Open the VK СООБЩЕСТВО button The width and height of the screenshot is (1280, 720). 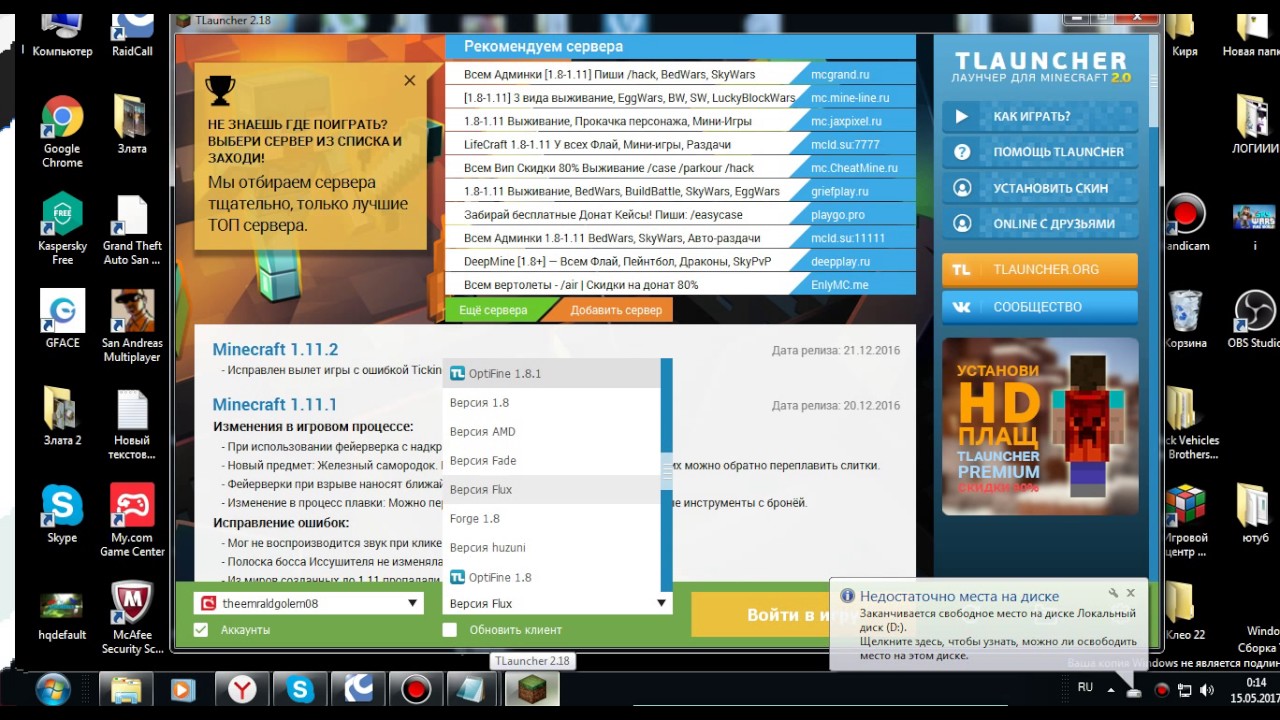click(x=1040, y=307)
